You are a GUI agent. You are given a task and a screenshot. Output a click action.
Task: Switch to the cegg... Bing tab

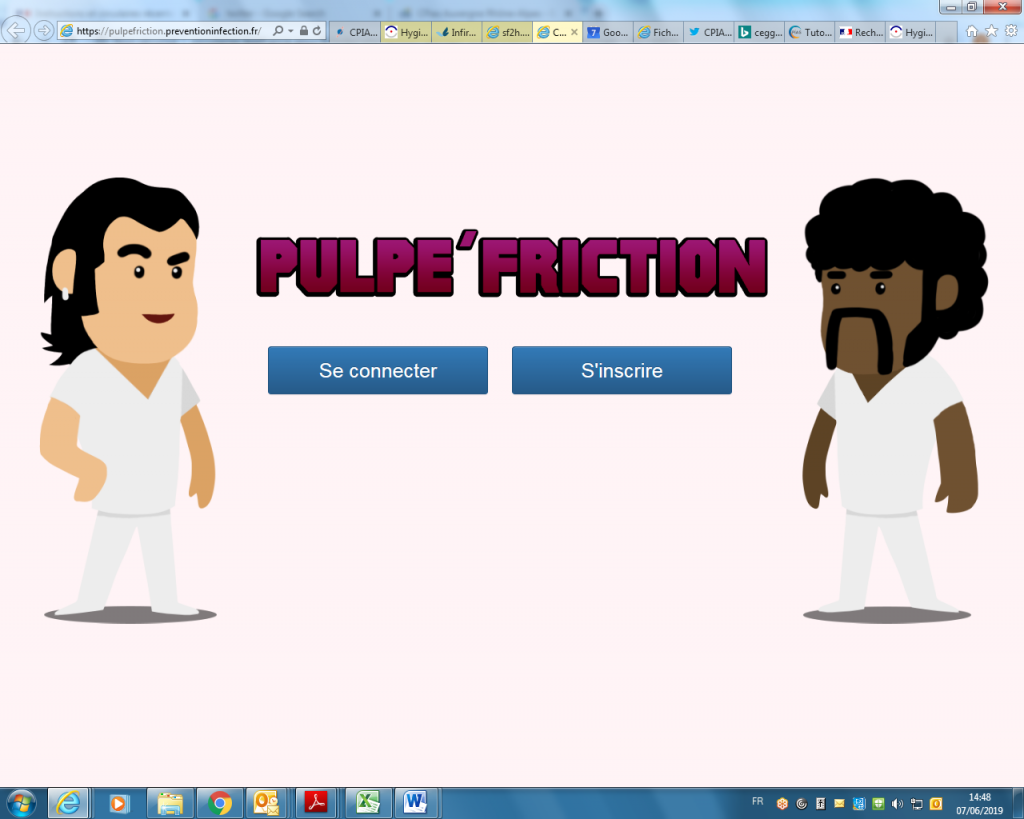point(760,32)
